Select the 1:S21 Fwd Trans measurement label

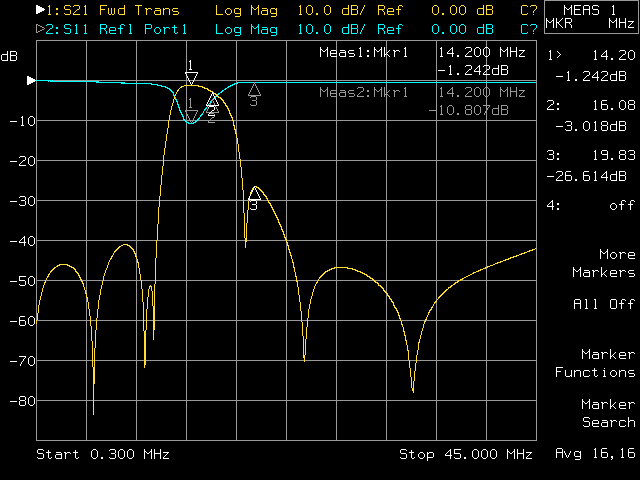[113, 10]
